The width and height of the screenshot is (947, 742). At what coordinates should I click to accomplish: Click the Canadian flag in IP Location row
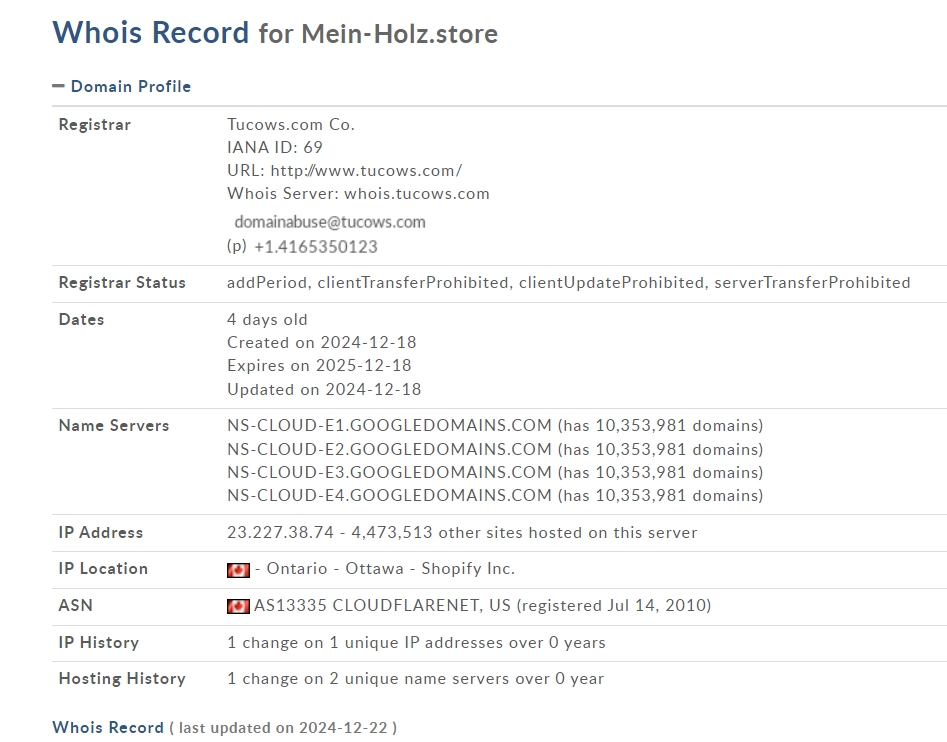238,569
